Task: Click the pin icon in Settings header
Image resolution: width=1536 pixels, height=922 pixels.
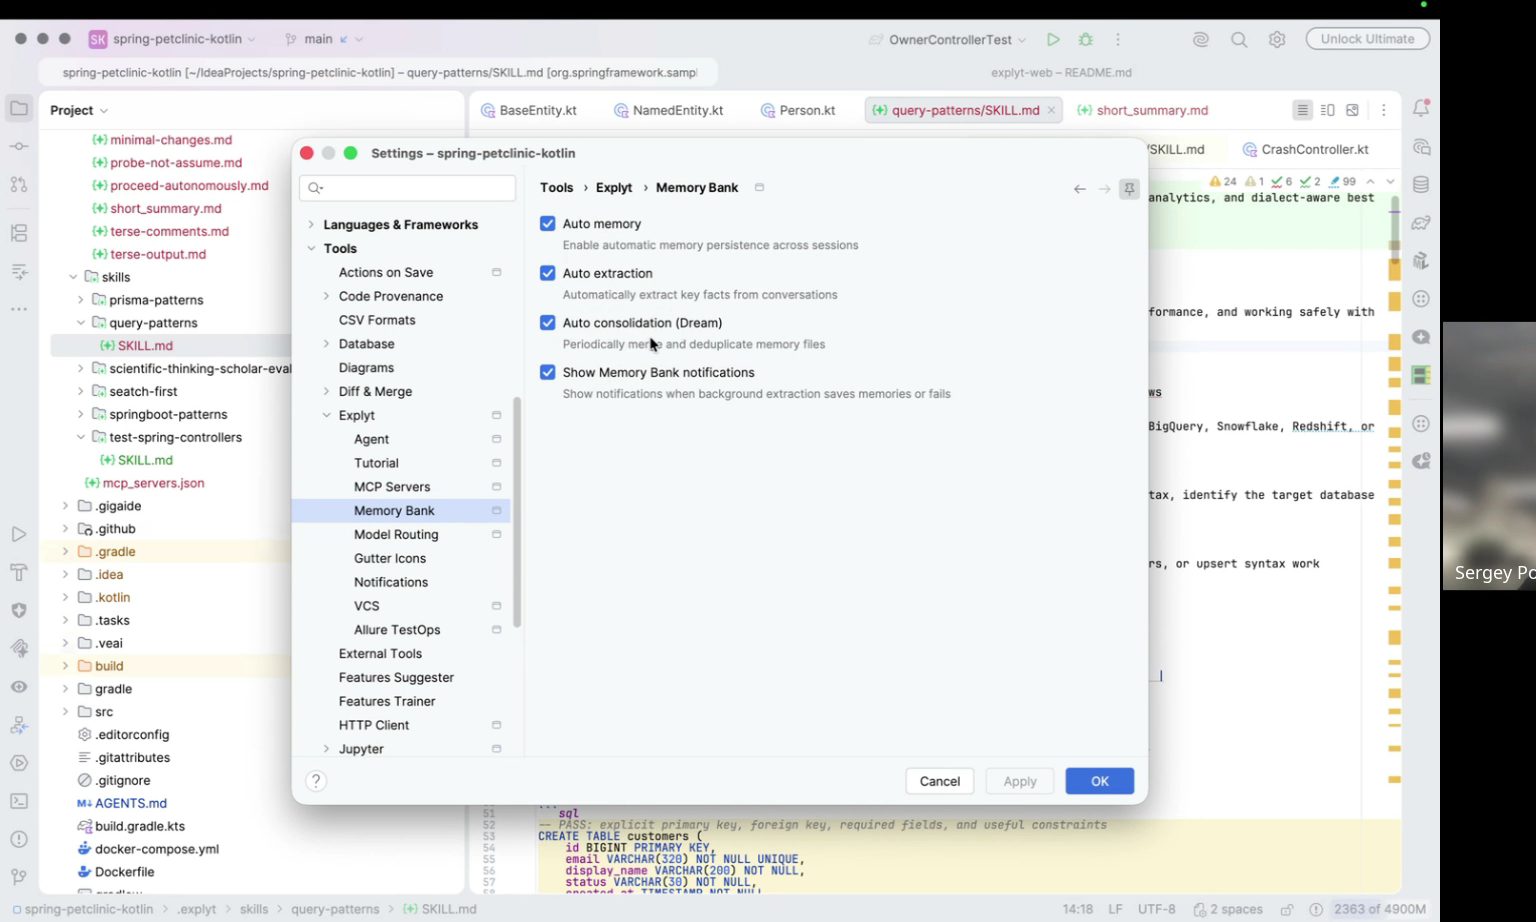Action: [1129, 188]
